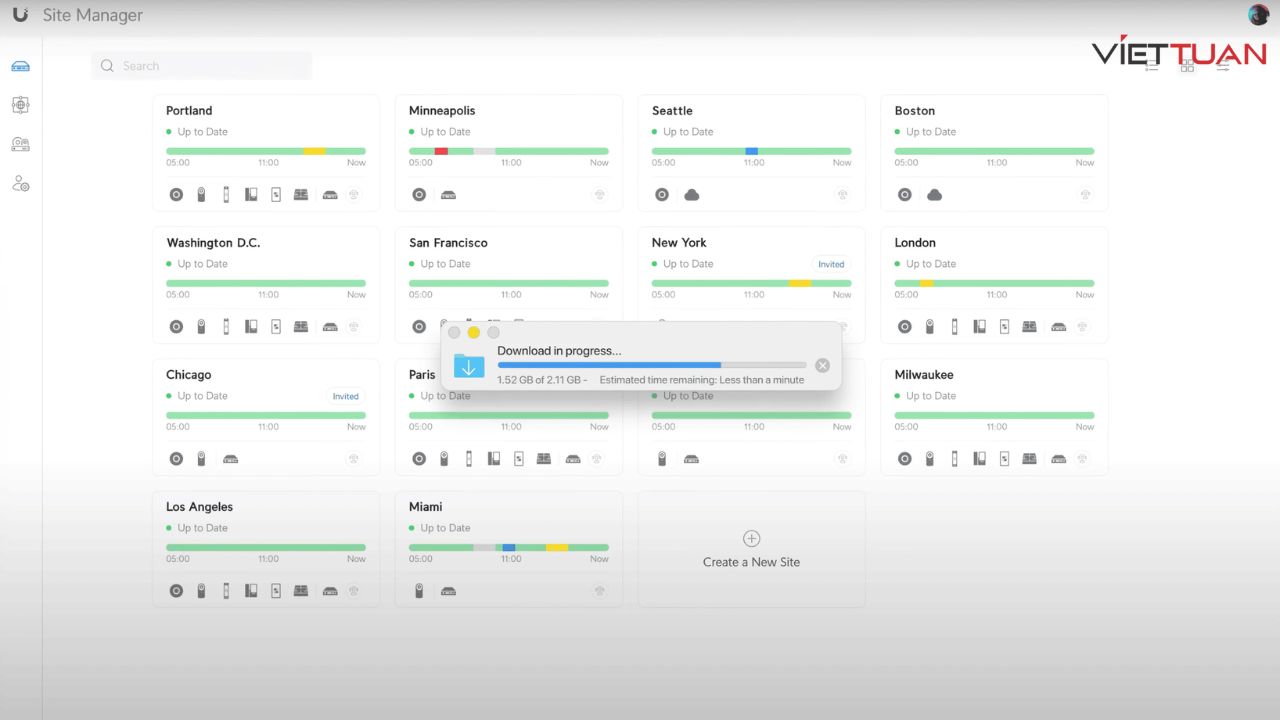Open Network app icon in Seattle card

click(662, 195)
